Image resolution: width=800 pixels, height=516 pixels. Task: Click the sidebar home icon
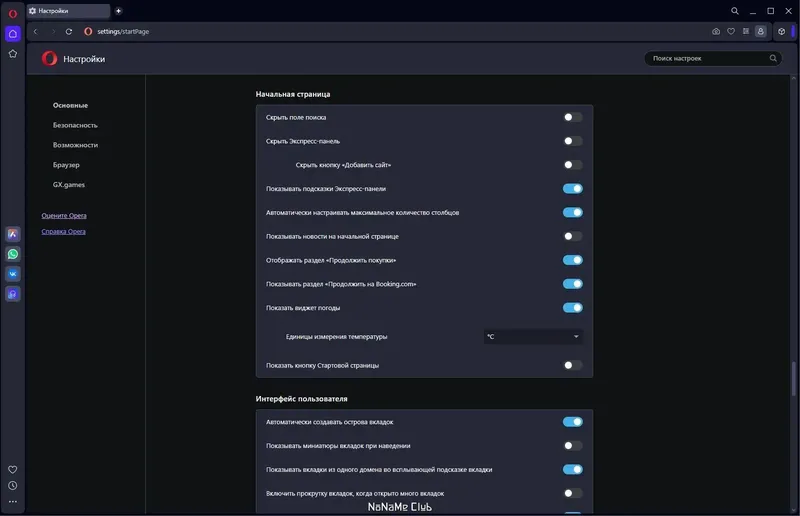[x=13, y=34]
